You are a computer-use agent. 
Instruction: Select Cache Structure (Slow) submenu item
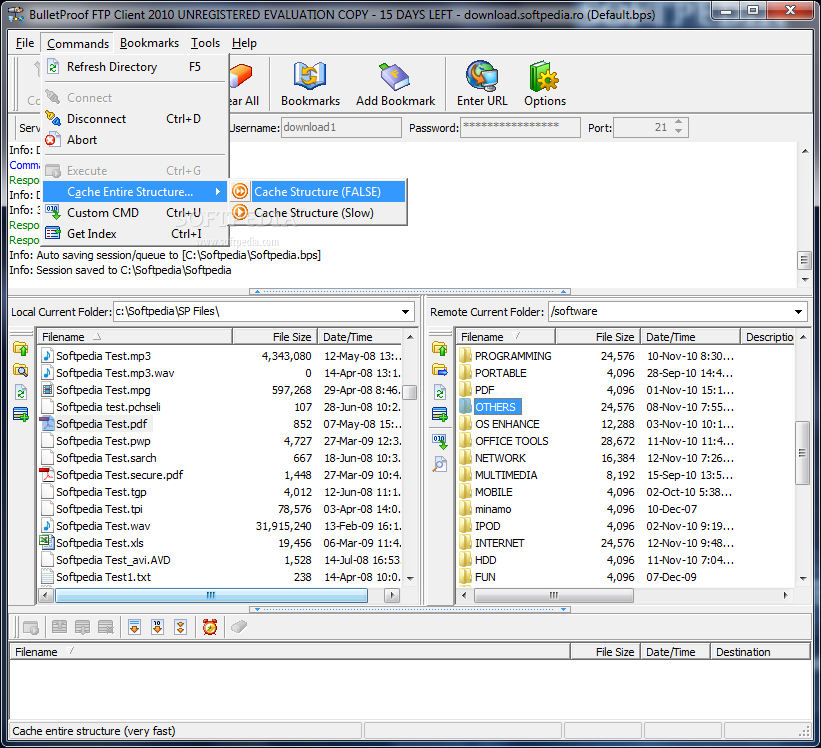coord(318,213)
